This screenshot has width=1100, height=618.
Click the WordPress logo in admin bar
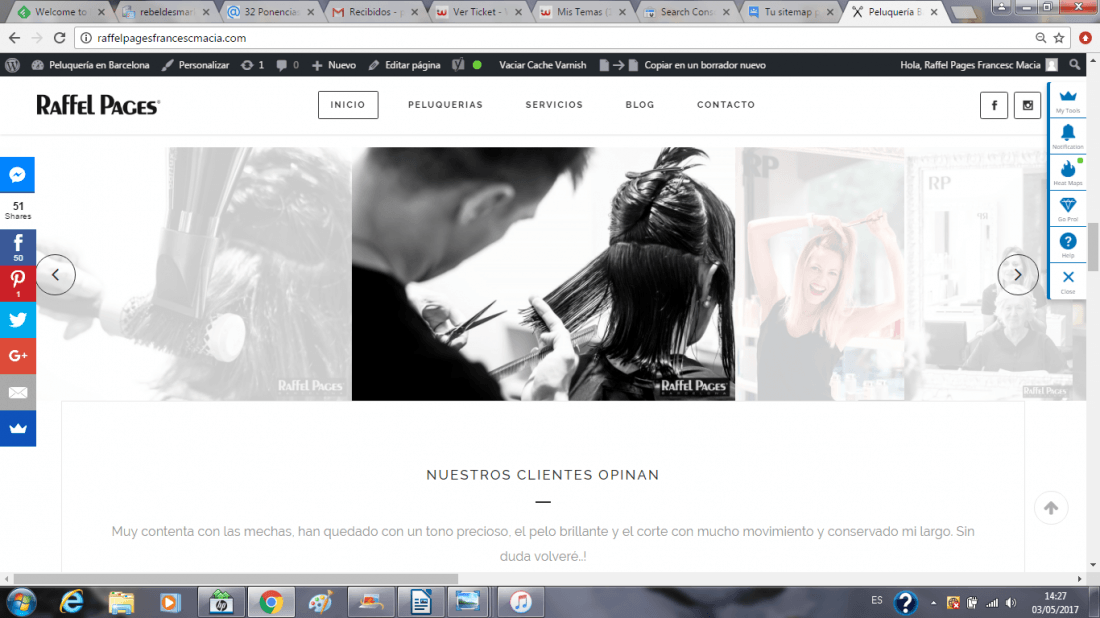[12, 65]
